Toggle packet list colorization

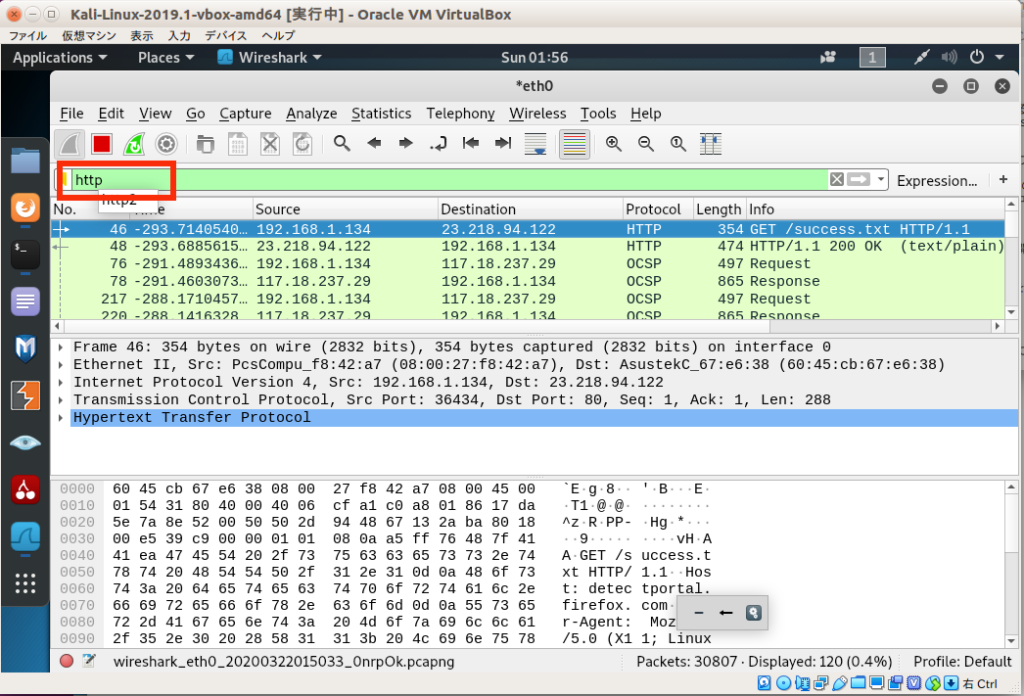point(573,144)
